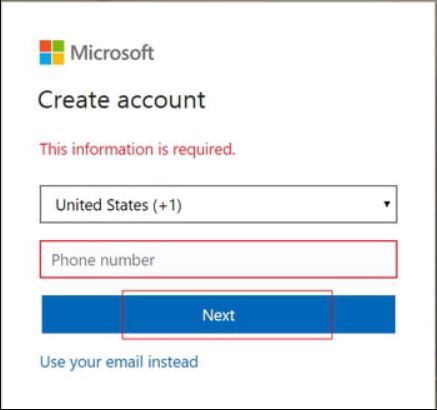Open the United States (+1) country selector
This screenshot has width=437, height=410.
(x=218, y=204)
